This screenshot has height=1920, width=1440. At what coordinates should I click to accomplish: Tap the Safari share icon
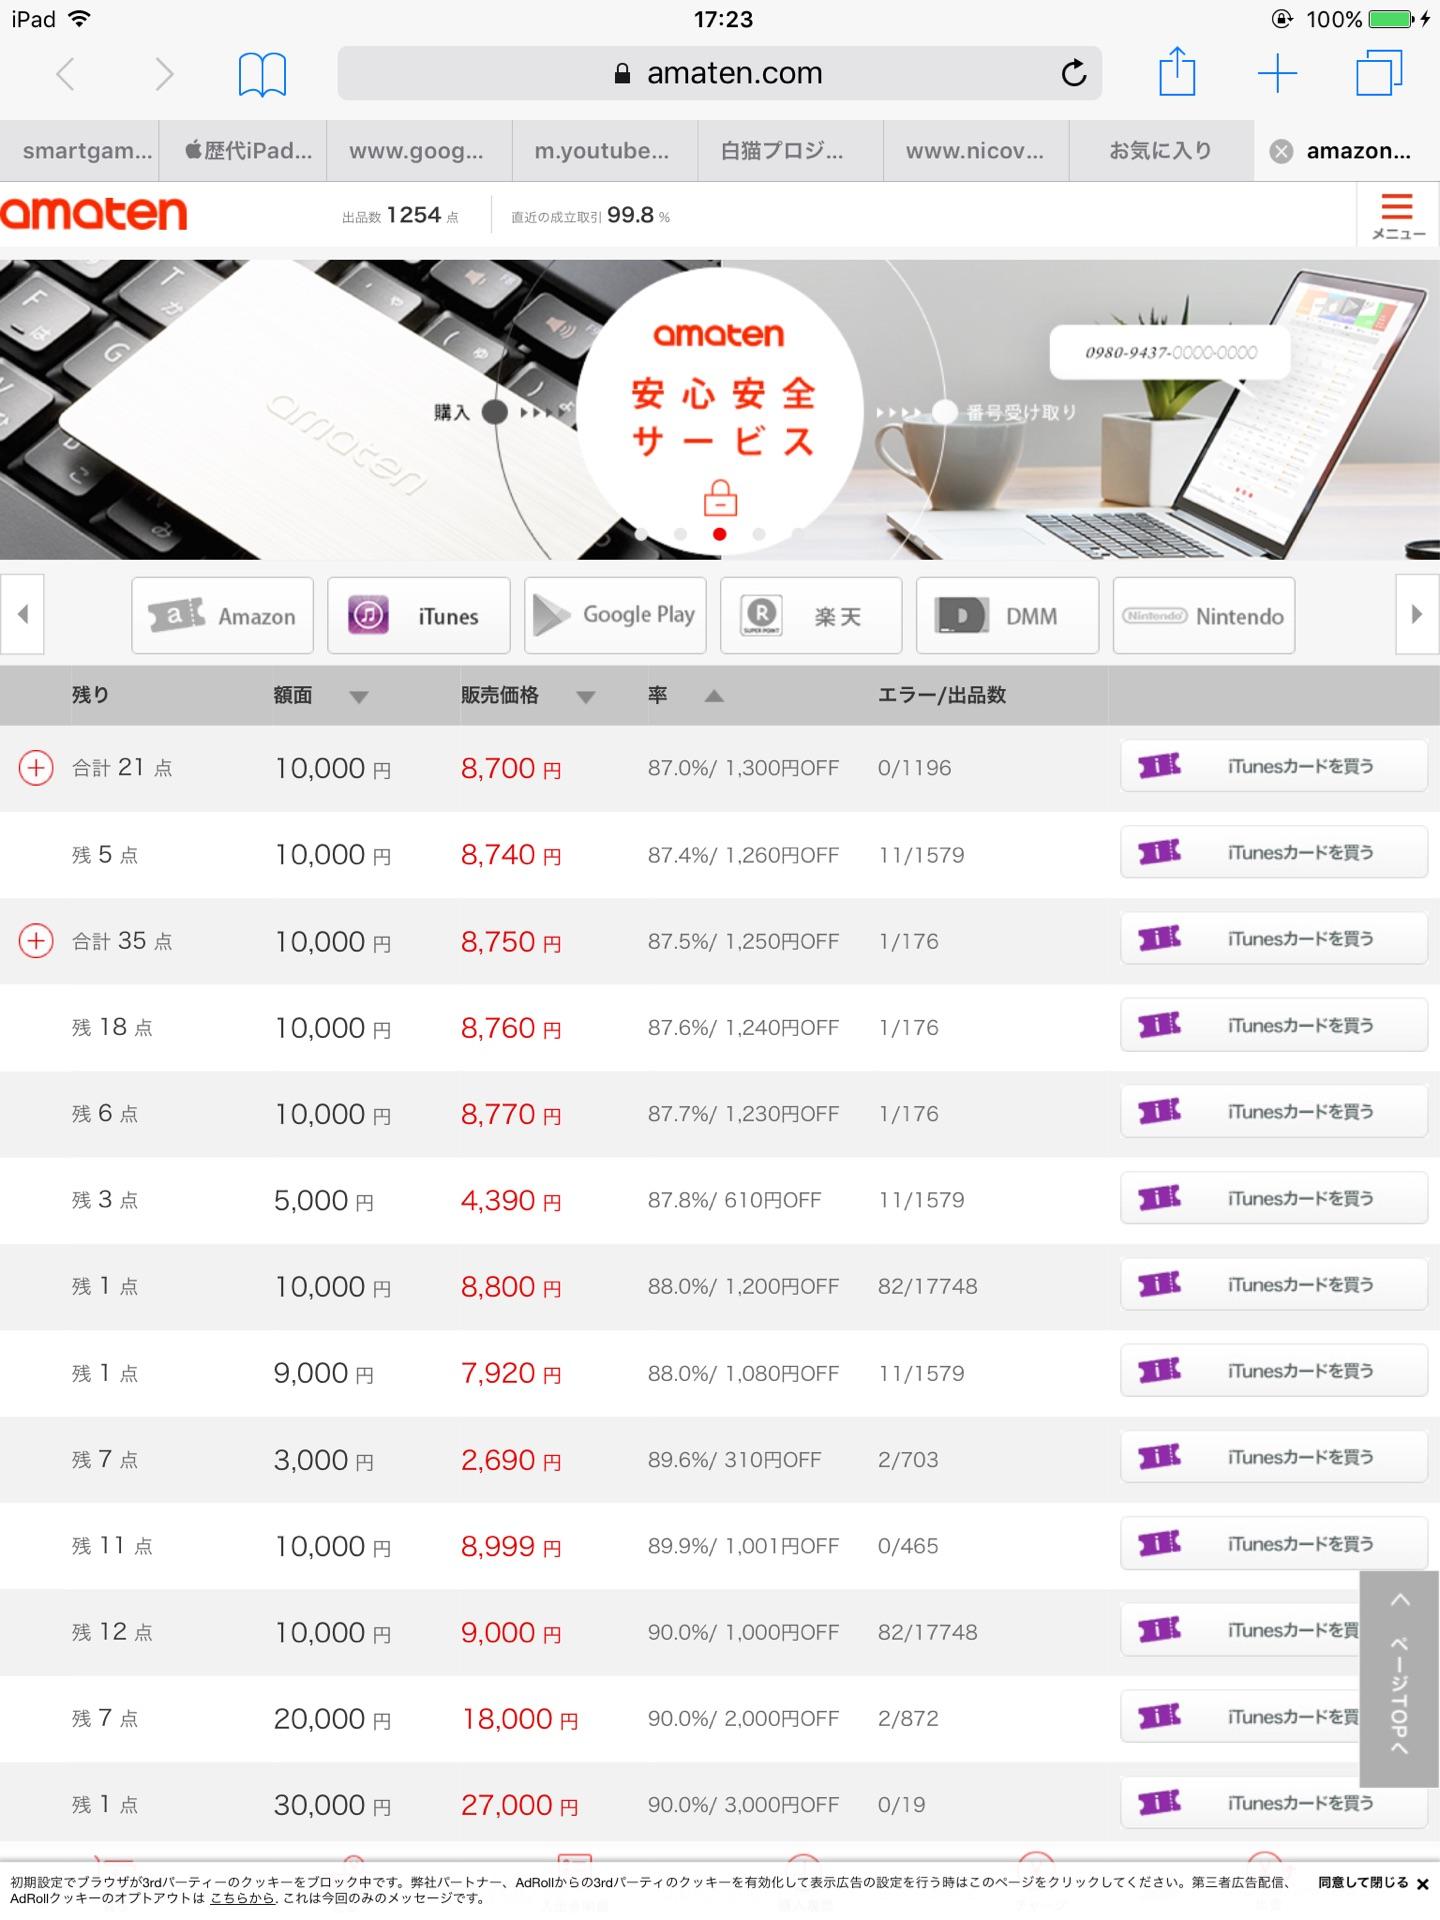[1177, 73]
